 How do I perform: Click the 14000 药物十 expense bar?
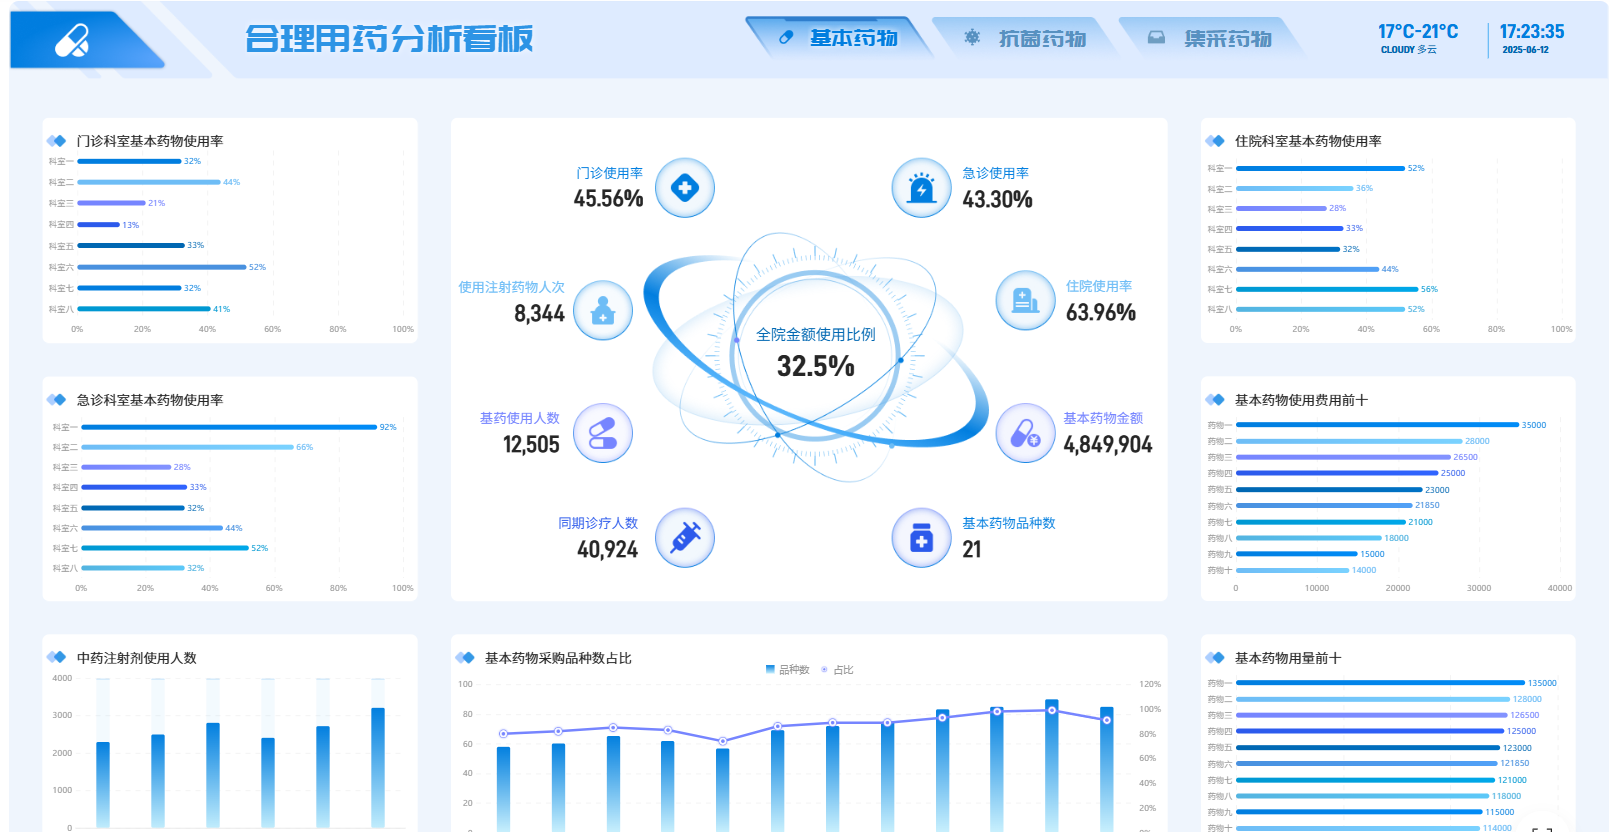1292,571
